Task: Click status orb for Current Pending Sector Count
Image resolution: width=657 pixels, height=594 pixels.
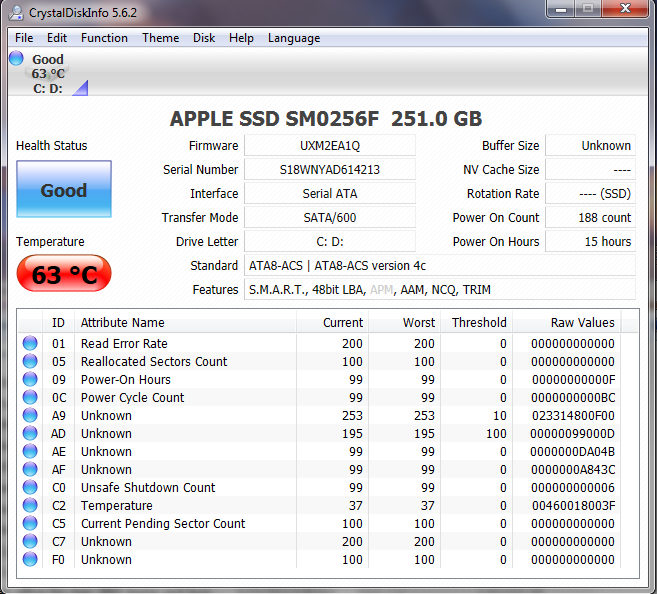Action: [31, 524]
